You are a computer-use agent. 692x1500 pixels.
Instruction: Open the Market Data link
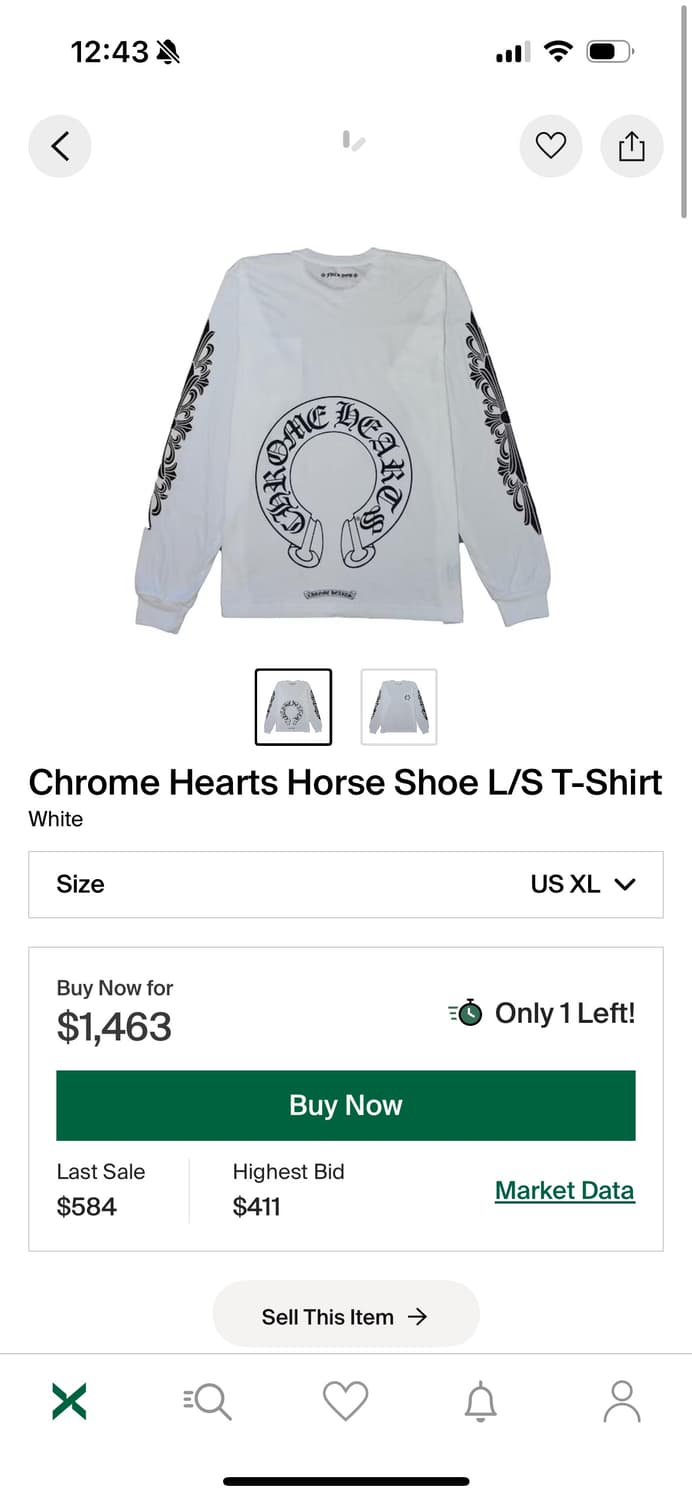(564, 1190)
